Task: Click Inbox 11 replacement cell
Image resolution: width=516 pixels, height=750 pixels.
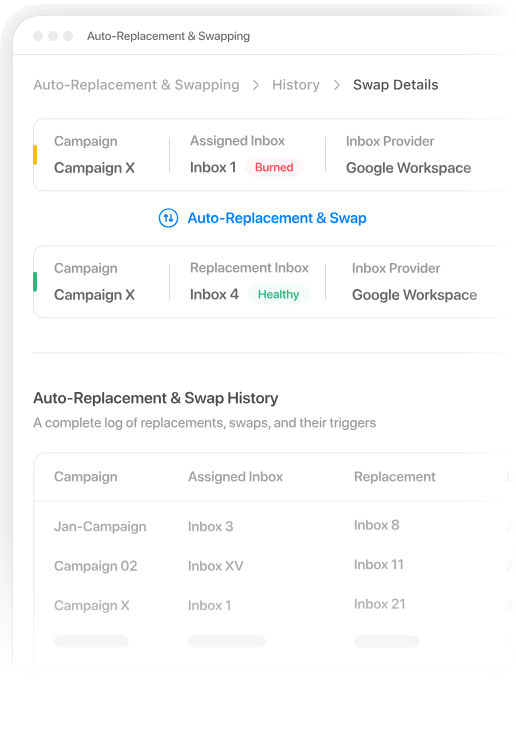Action: coord(379,565)
